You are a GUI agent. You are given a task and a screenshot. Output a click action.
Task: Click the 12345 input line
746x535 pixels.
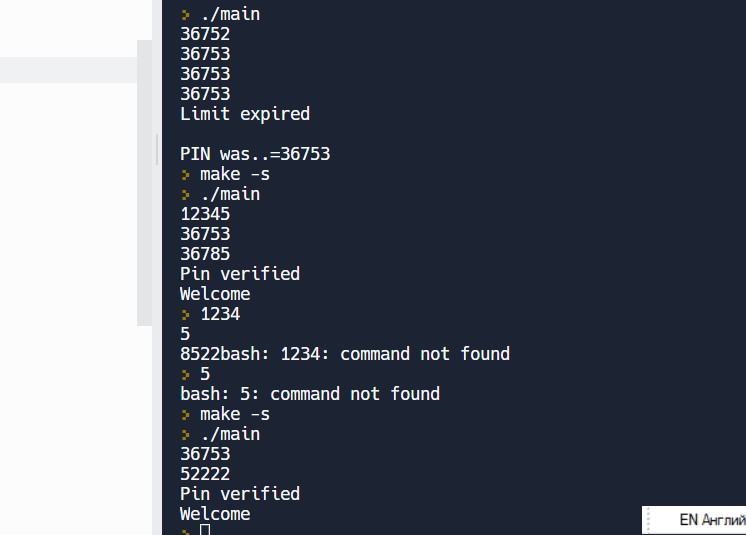pyautogui.click(x=205, y=214)
